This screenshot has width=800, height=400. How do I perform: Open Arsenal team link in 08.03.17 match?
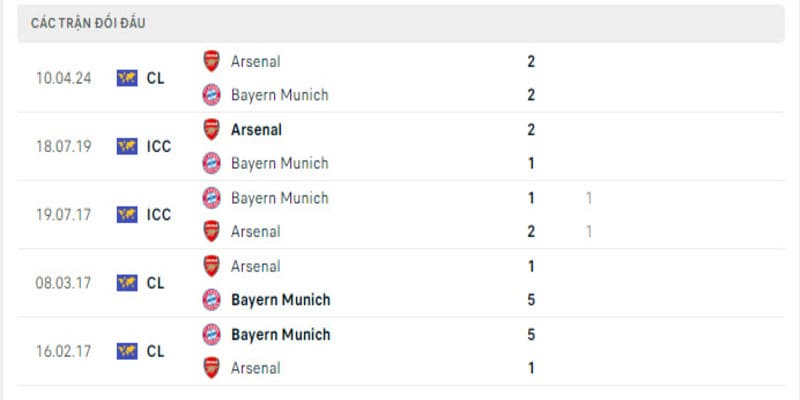(255, 266)
